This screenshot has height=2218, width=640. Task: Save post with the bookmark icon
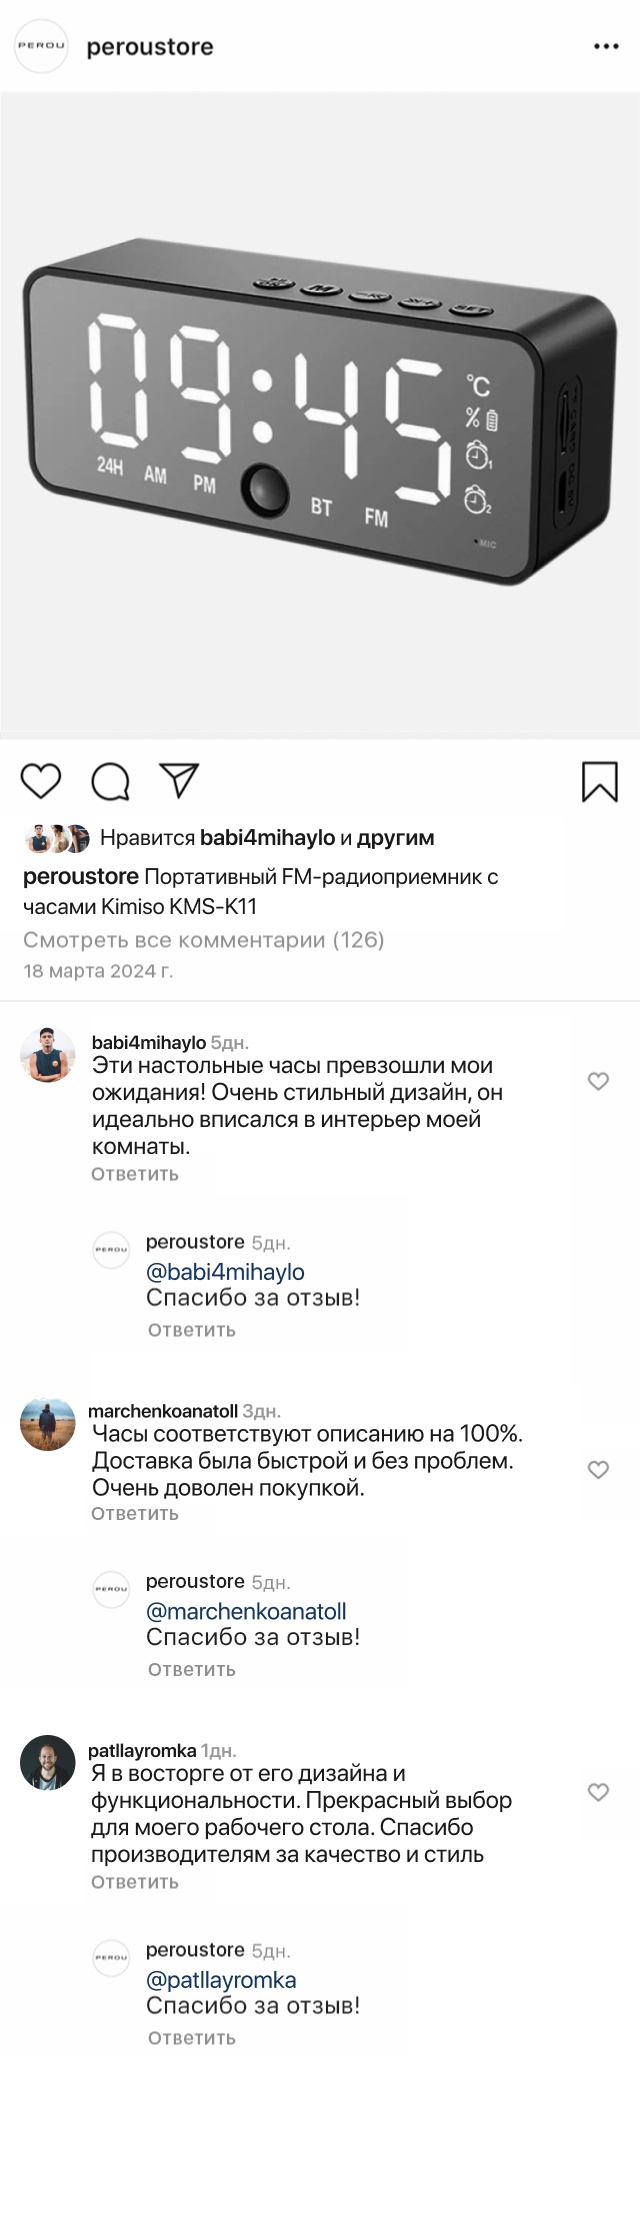[600, 782]
